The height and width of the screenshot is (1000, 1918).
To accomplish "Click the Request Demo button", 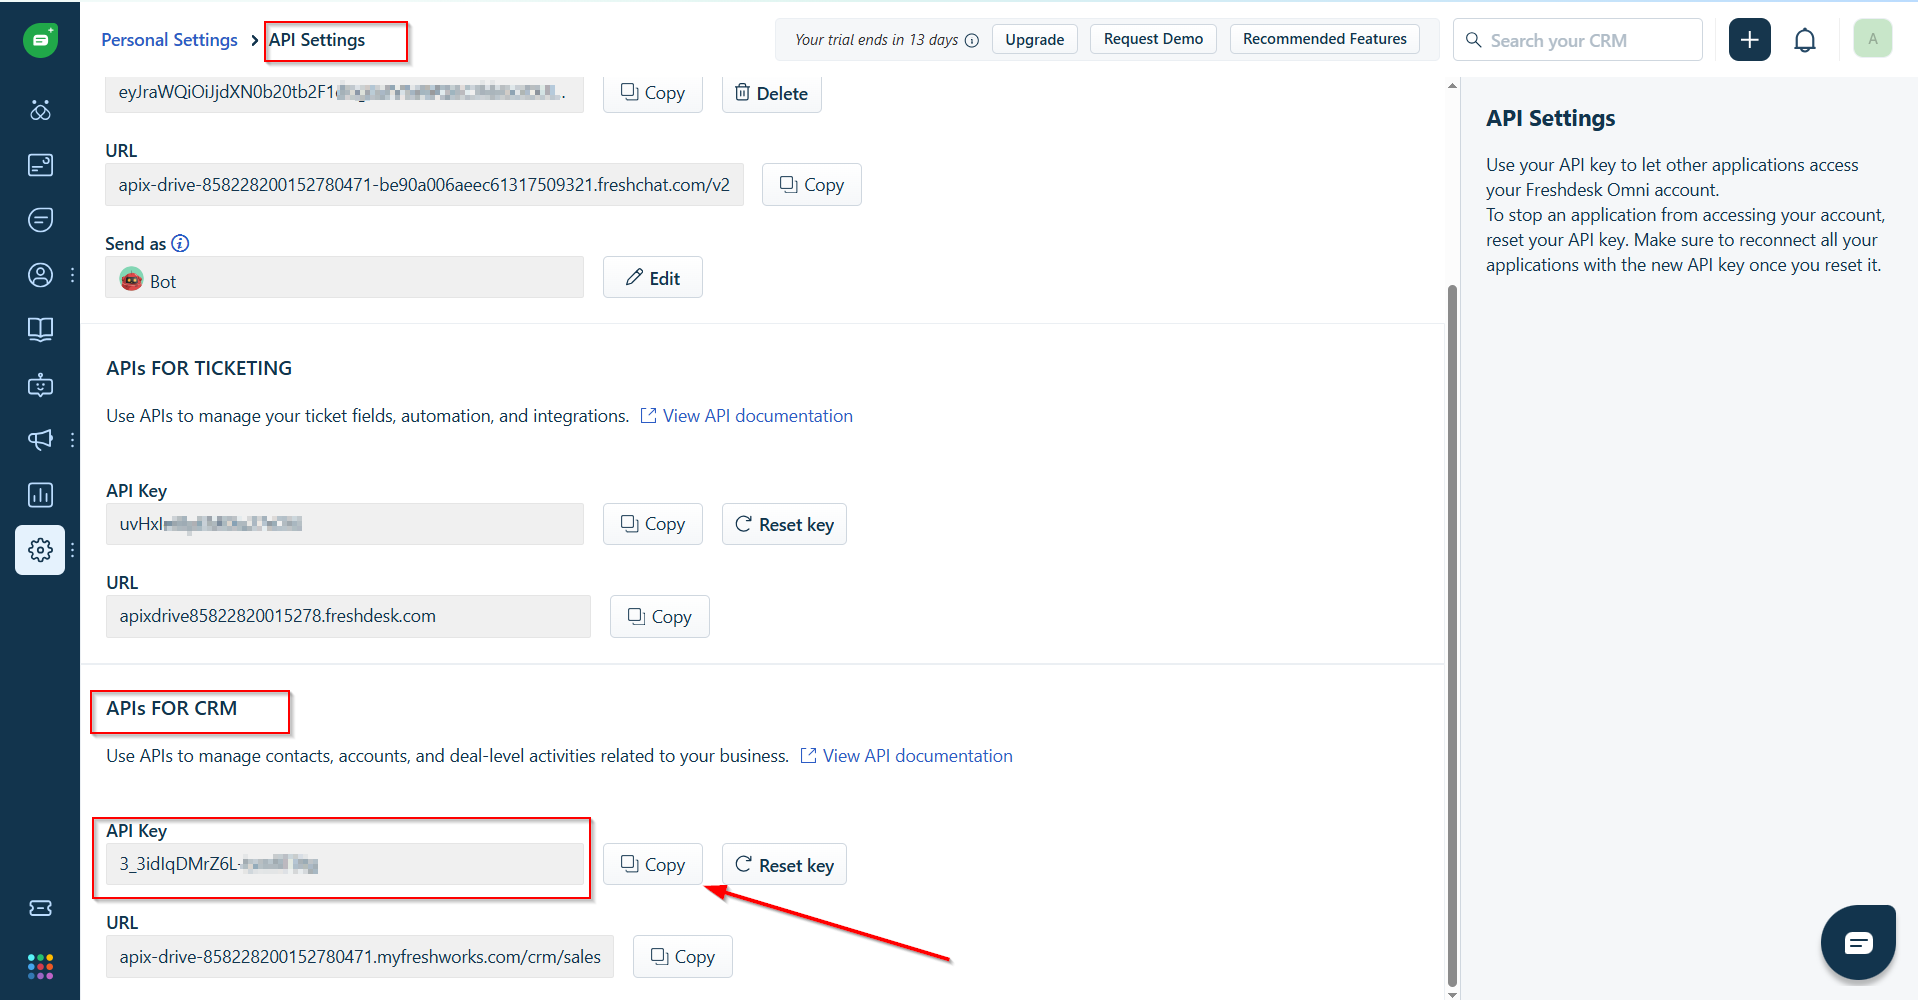I will tap(1153, 39).
